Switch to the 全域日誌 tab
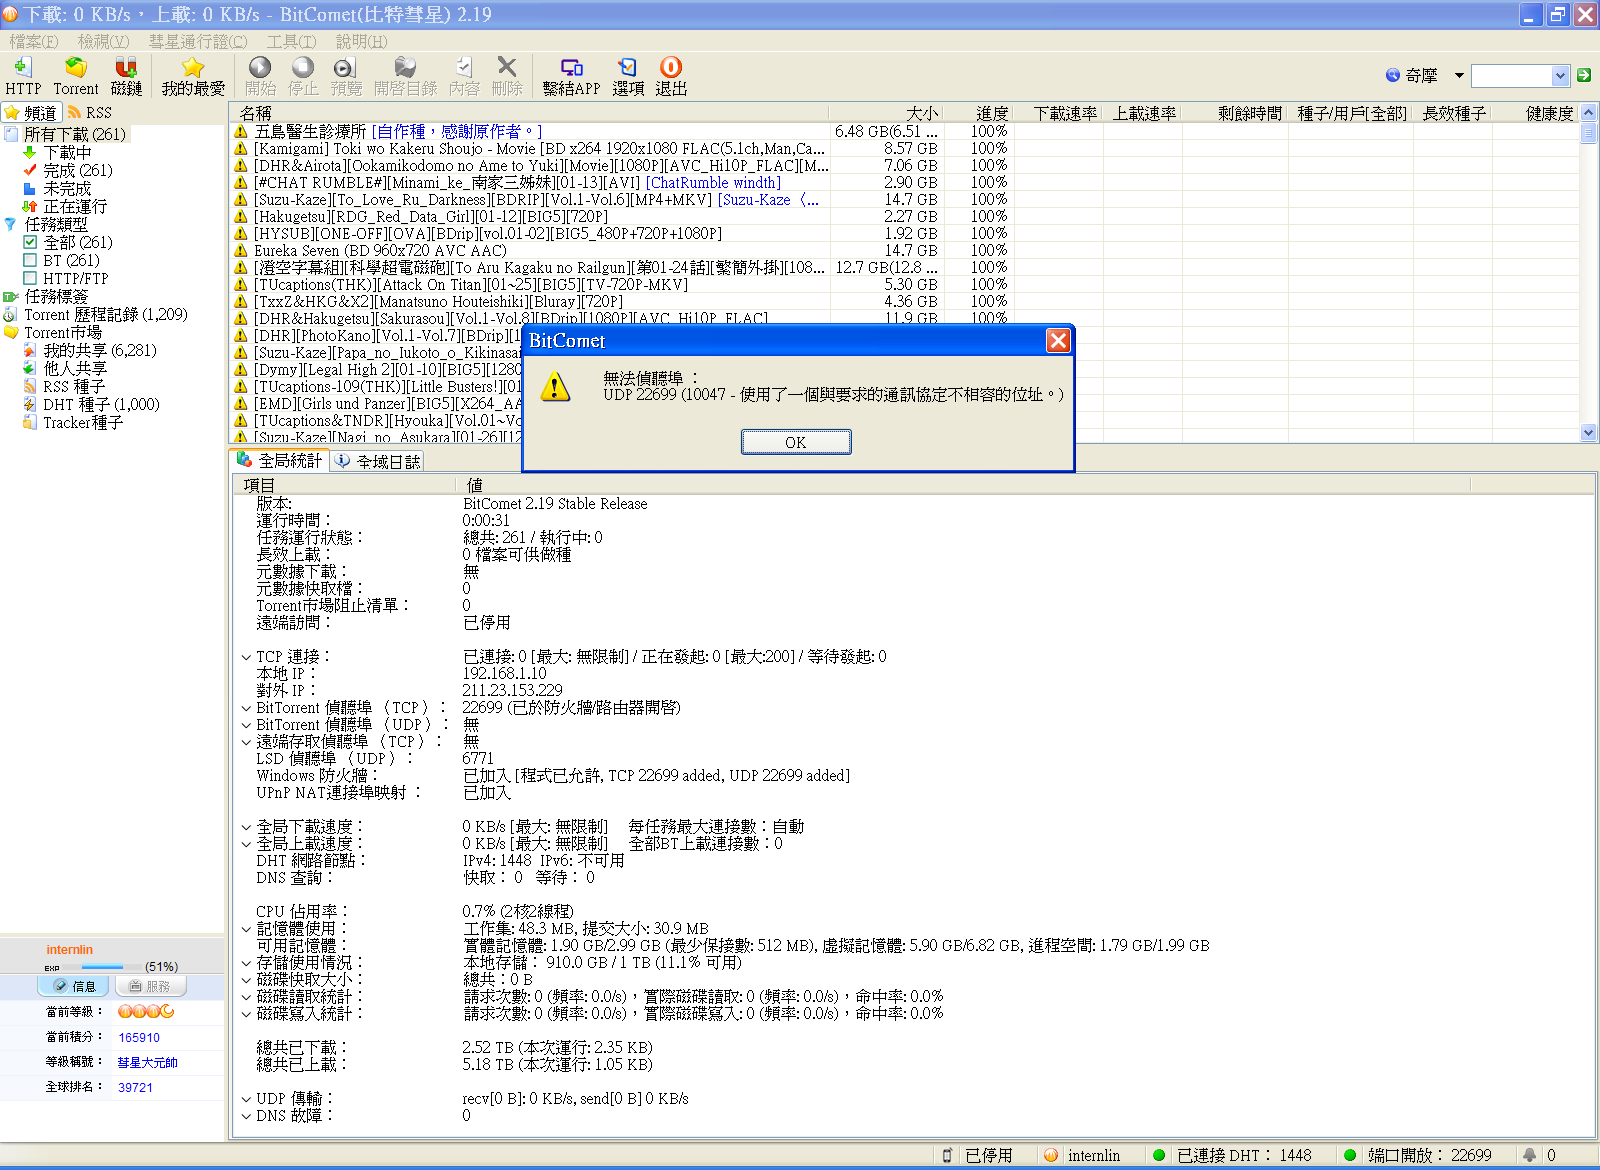The image size is (1600, 1170). pos(378,461)
